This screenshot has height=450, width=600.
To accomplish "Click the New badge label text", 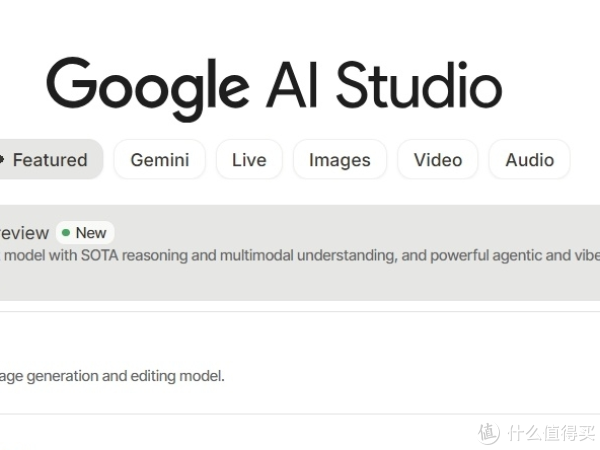I will 90,233.
